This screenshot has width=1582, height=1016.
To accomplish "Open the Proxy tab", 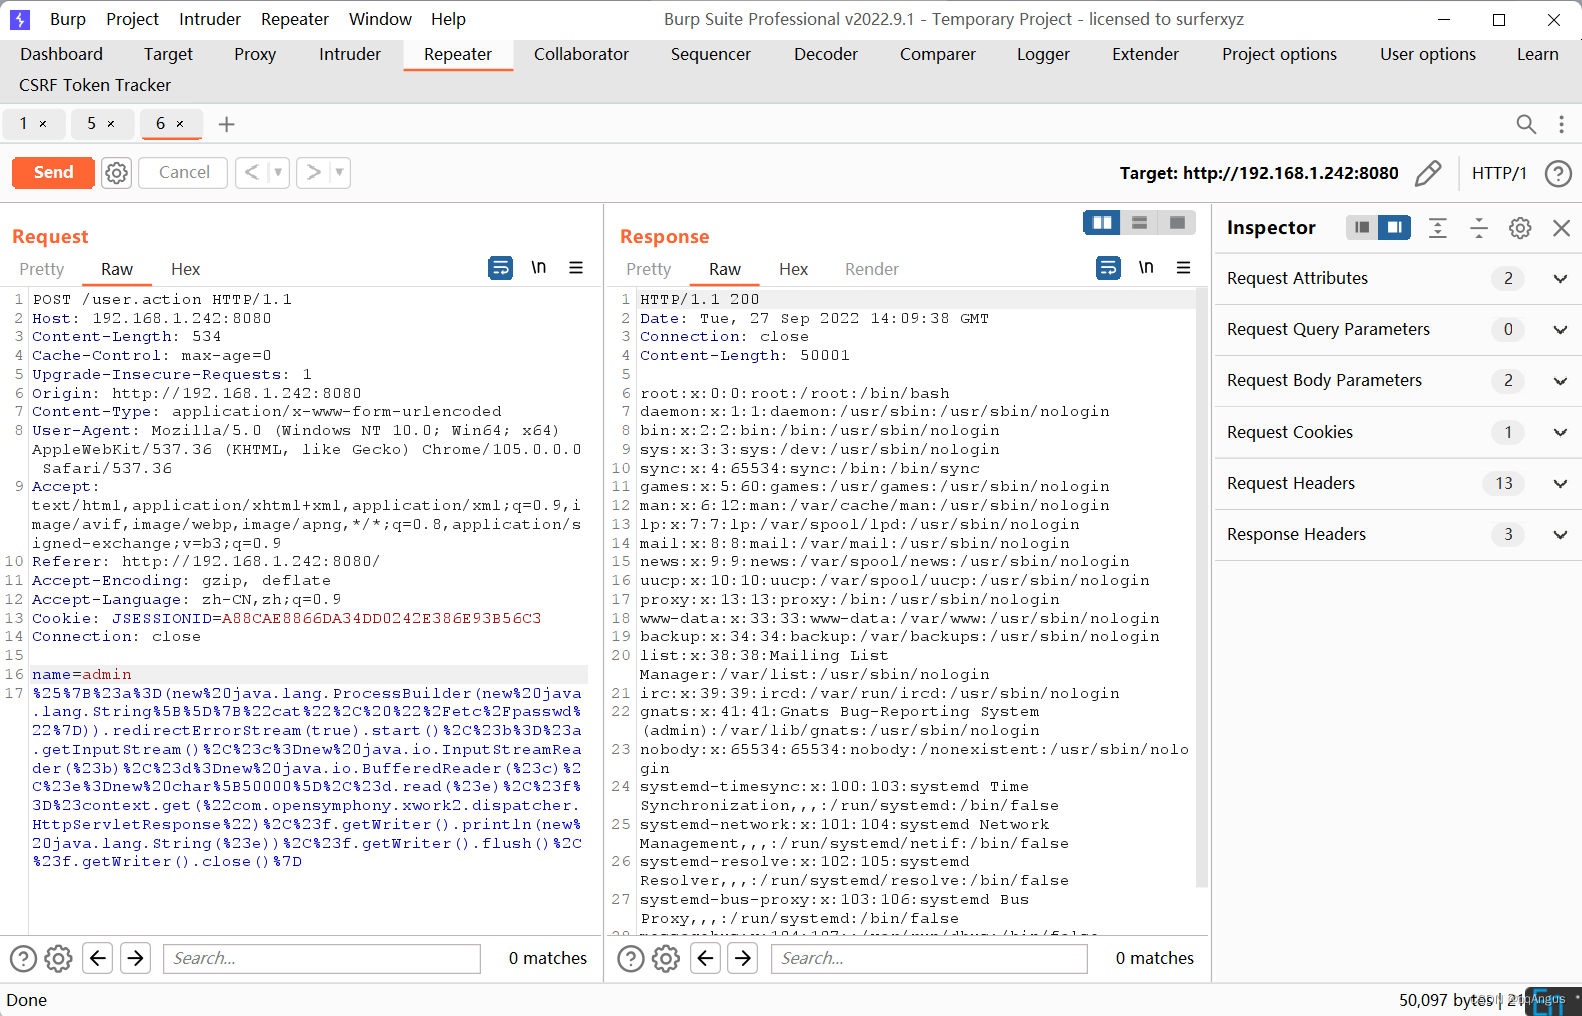I will [x=255, y=54].
